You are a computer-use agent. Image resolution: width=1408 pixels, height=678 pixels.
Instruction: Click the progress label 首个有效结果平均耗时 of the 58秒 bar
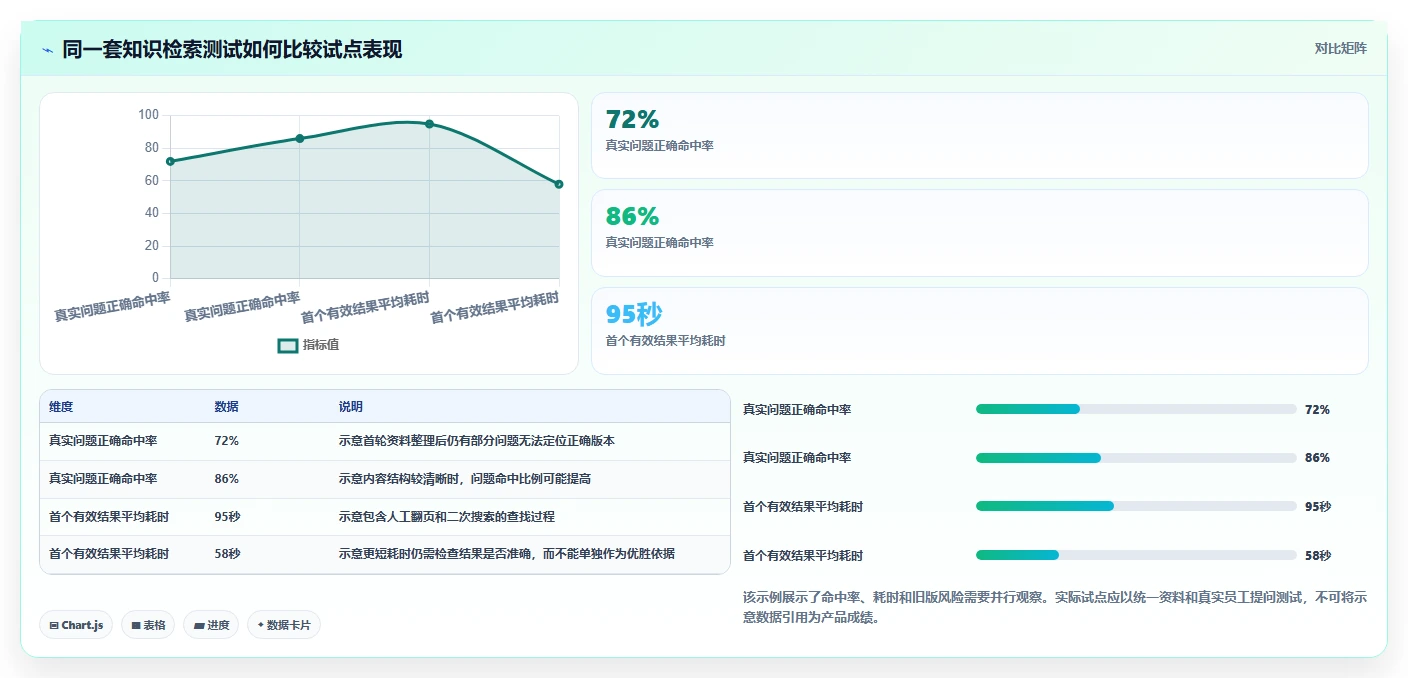click(x=803, y=556)
